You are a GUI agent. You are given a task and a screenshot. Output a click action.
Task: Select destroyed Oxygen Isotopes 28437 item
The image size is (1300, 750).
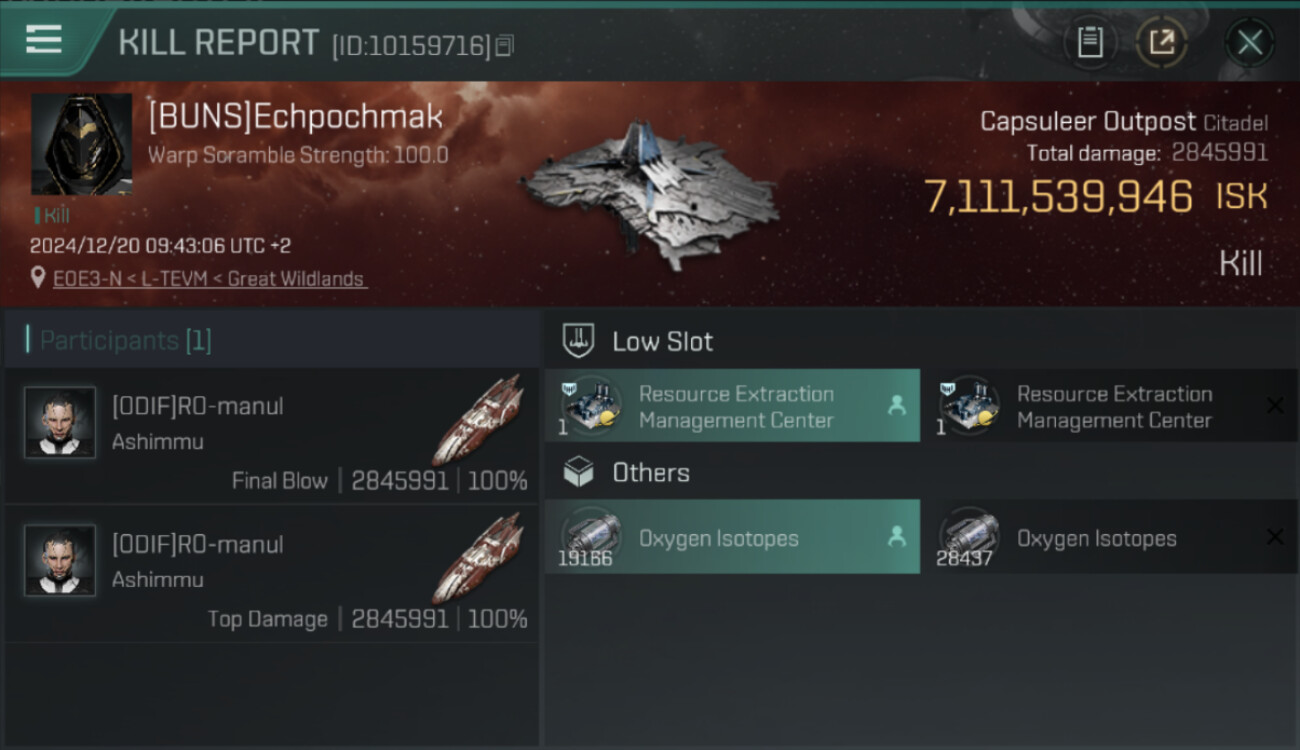point(1111,537)
